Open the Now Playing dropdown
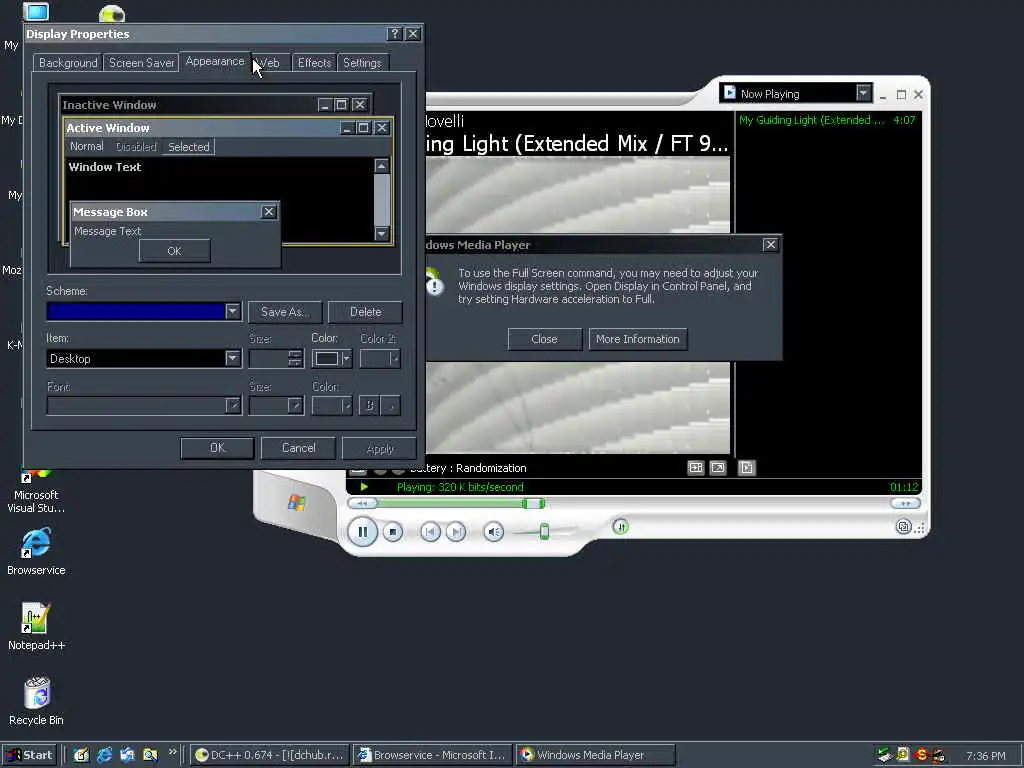 [x=863, y=93]
